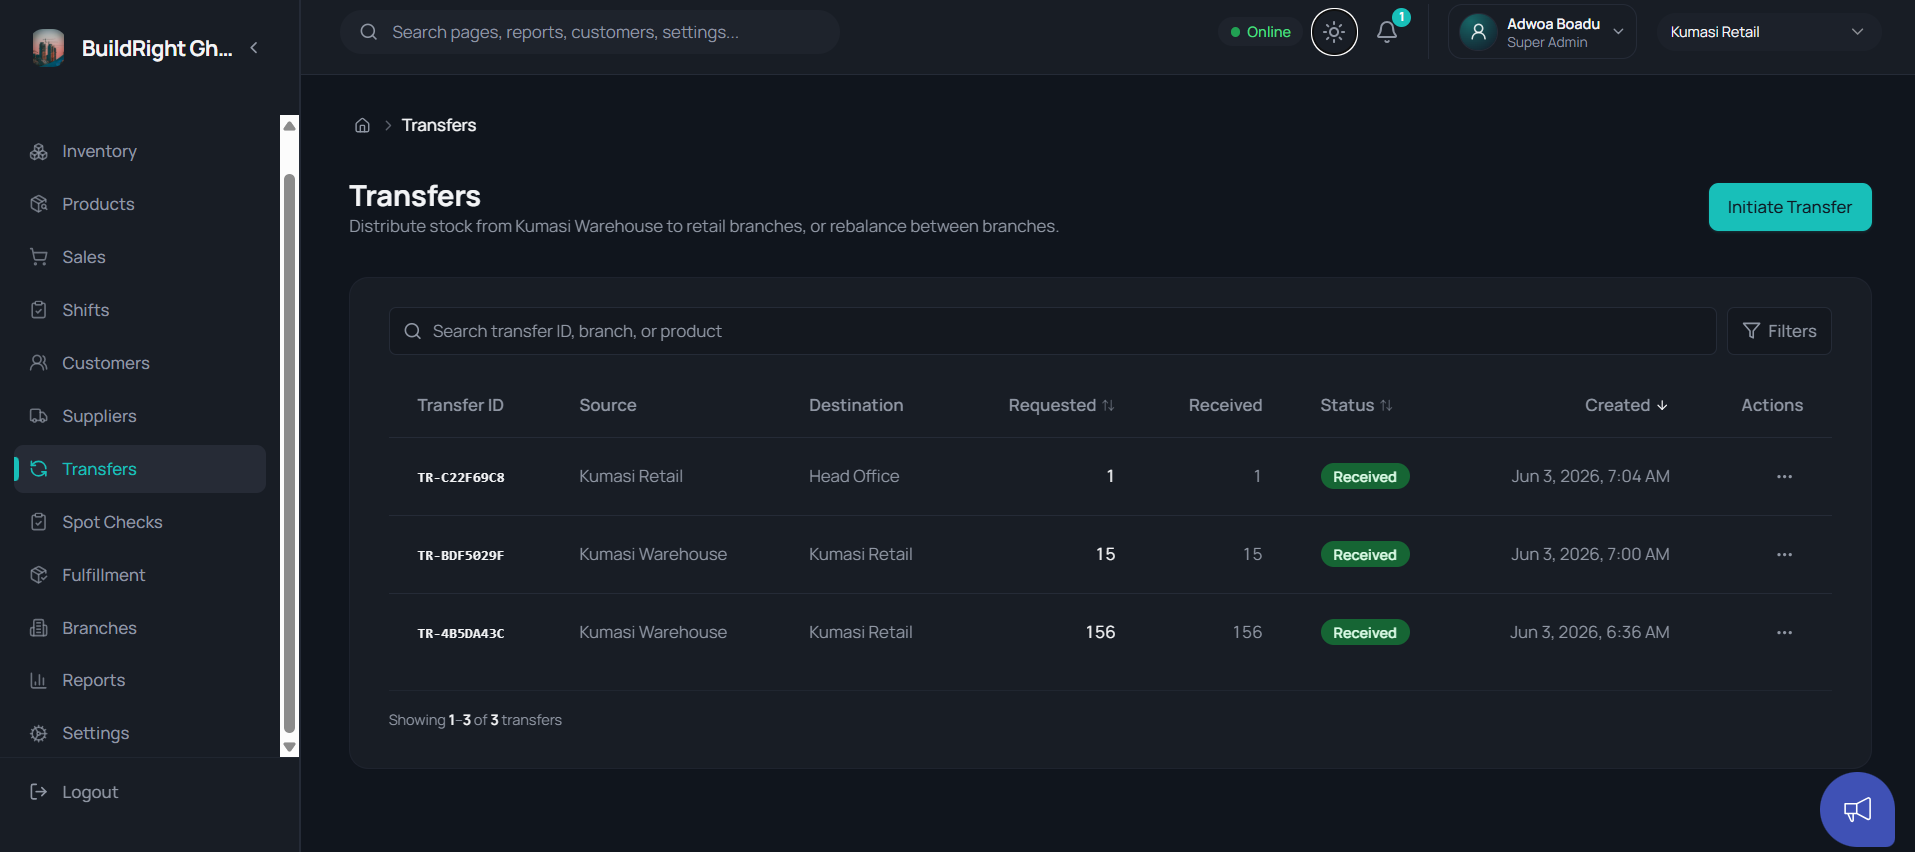Click the Spot Checks clipboard icon

(39, 522)
